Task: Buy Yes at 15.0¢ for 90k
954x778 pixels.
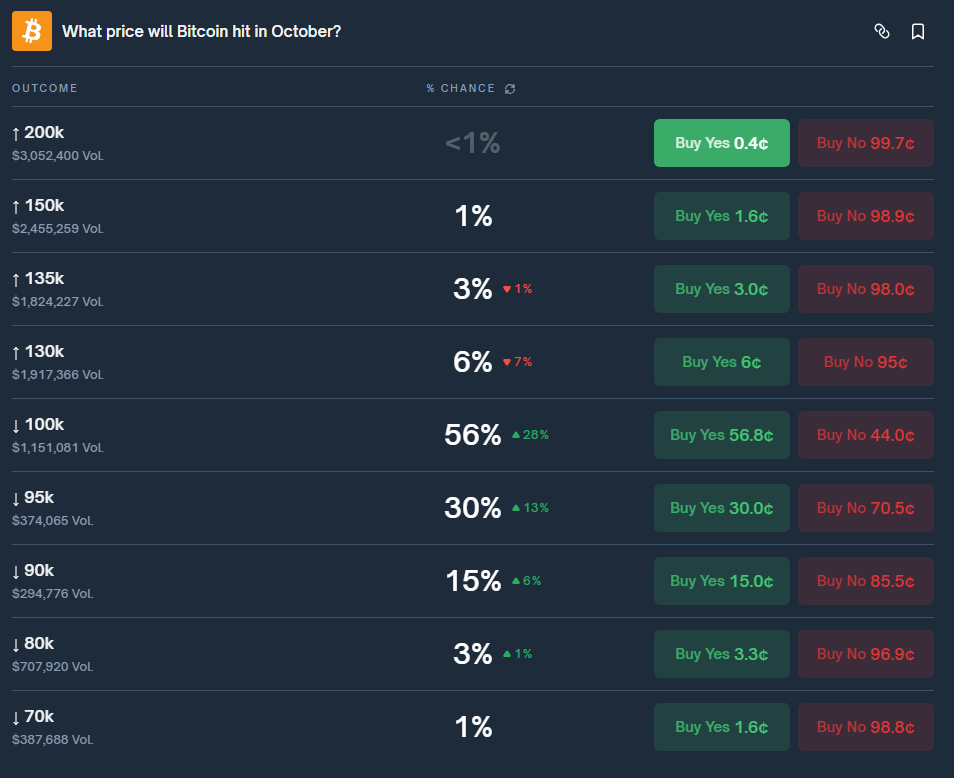Action: point(721,581)
